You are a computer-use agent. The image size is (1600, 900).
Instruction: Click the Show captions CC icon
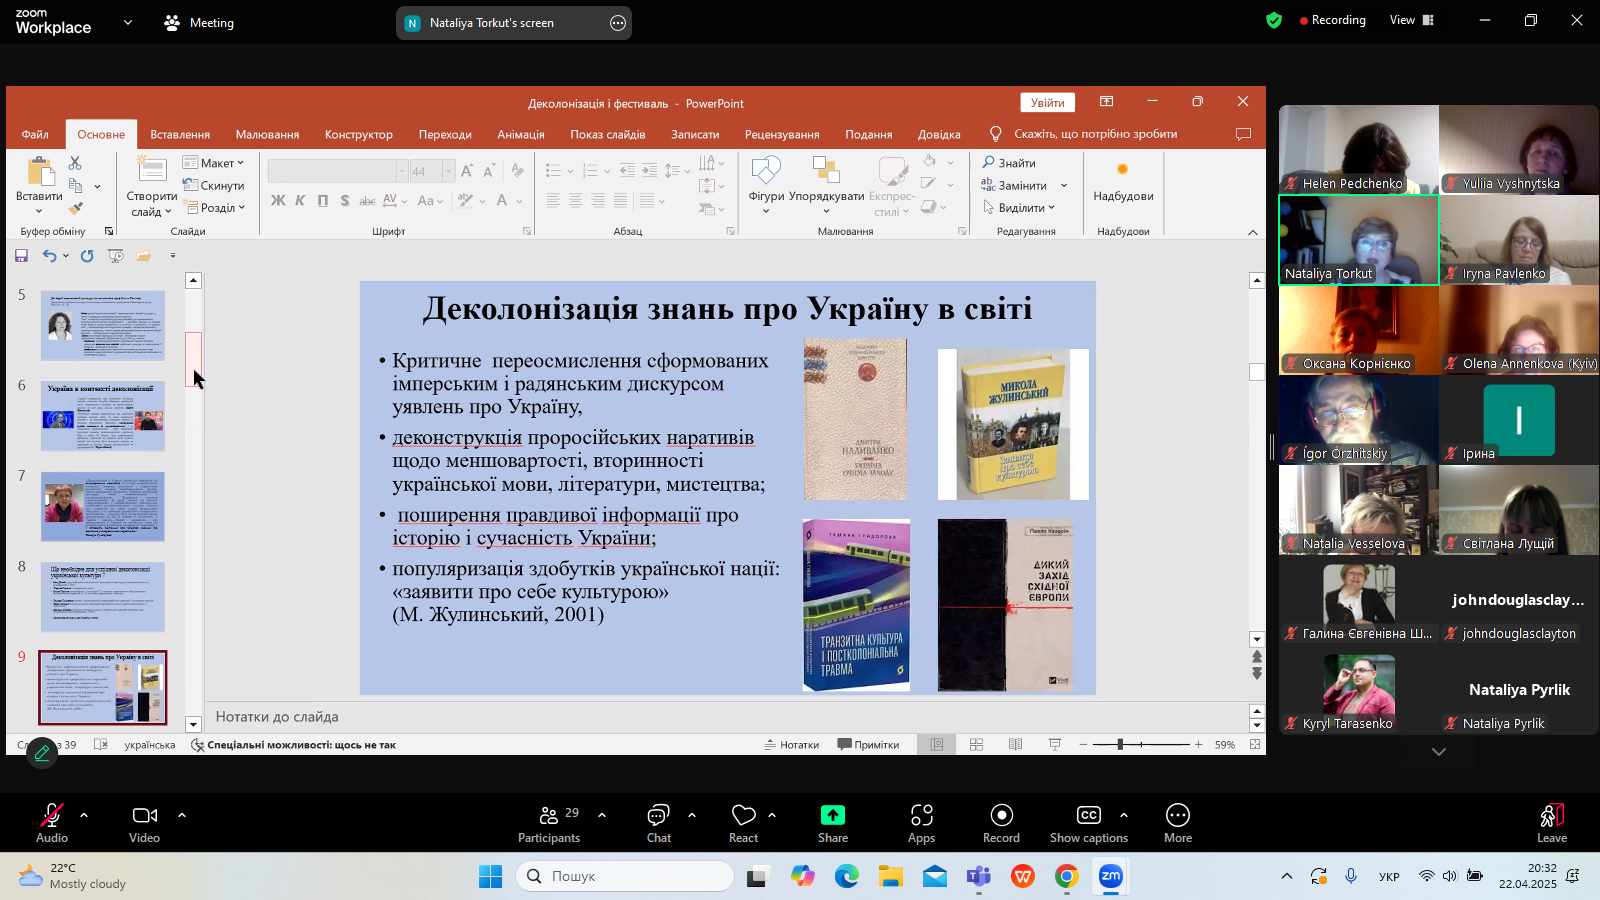tap(1088, 815)
